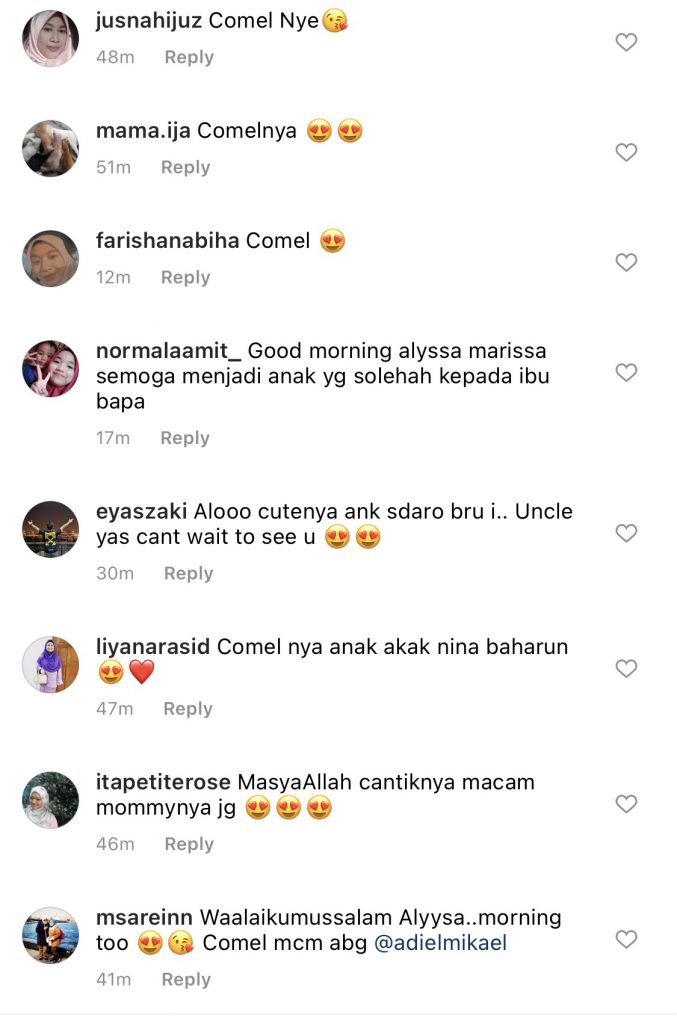Open the @adielmikael mention link

tap(440, 943)
